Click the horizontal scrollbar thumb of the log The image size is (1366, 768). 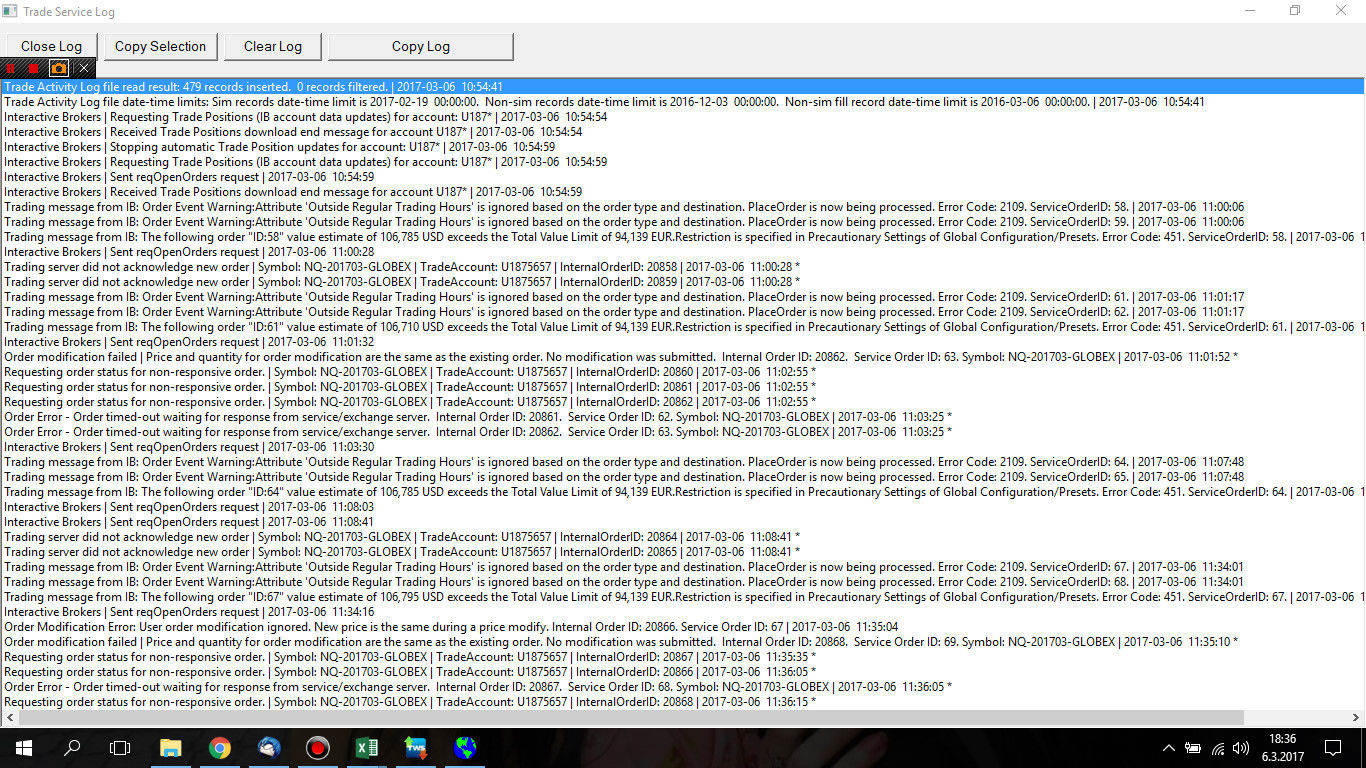click(x=632, y=717)
